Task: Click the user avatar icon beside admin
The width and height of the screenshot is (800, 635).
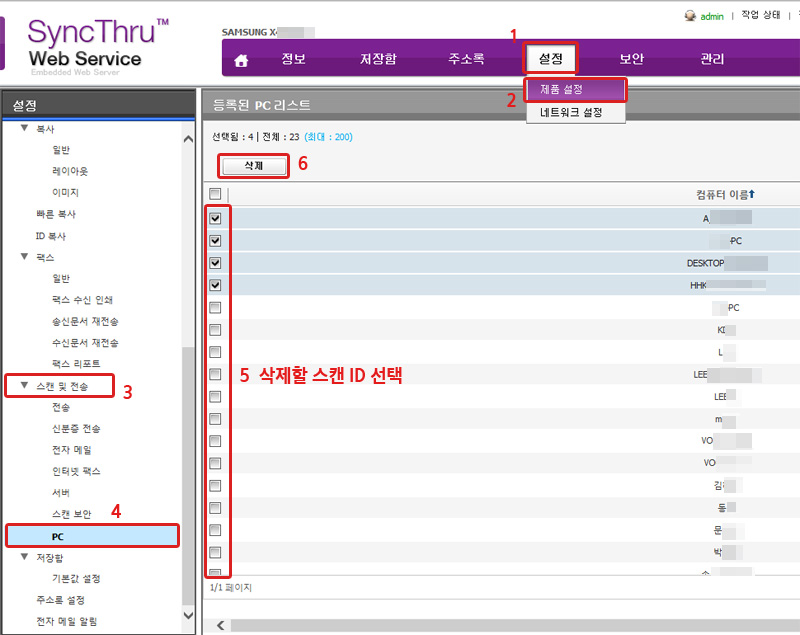Action: click(x=690, y=15)
